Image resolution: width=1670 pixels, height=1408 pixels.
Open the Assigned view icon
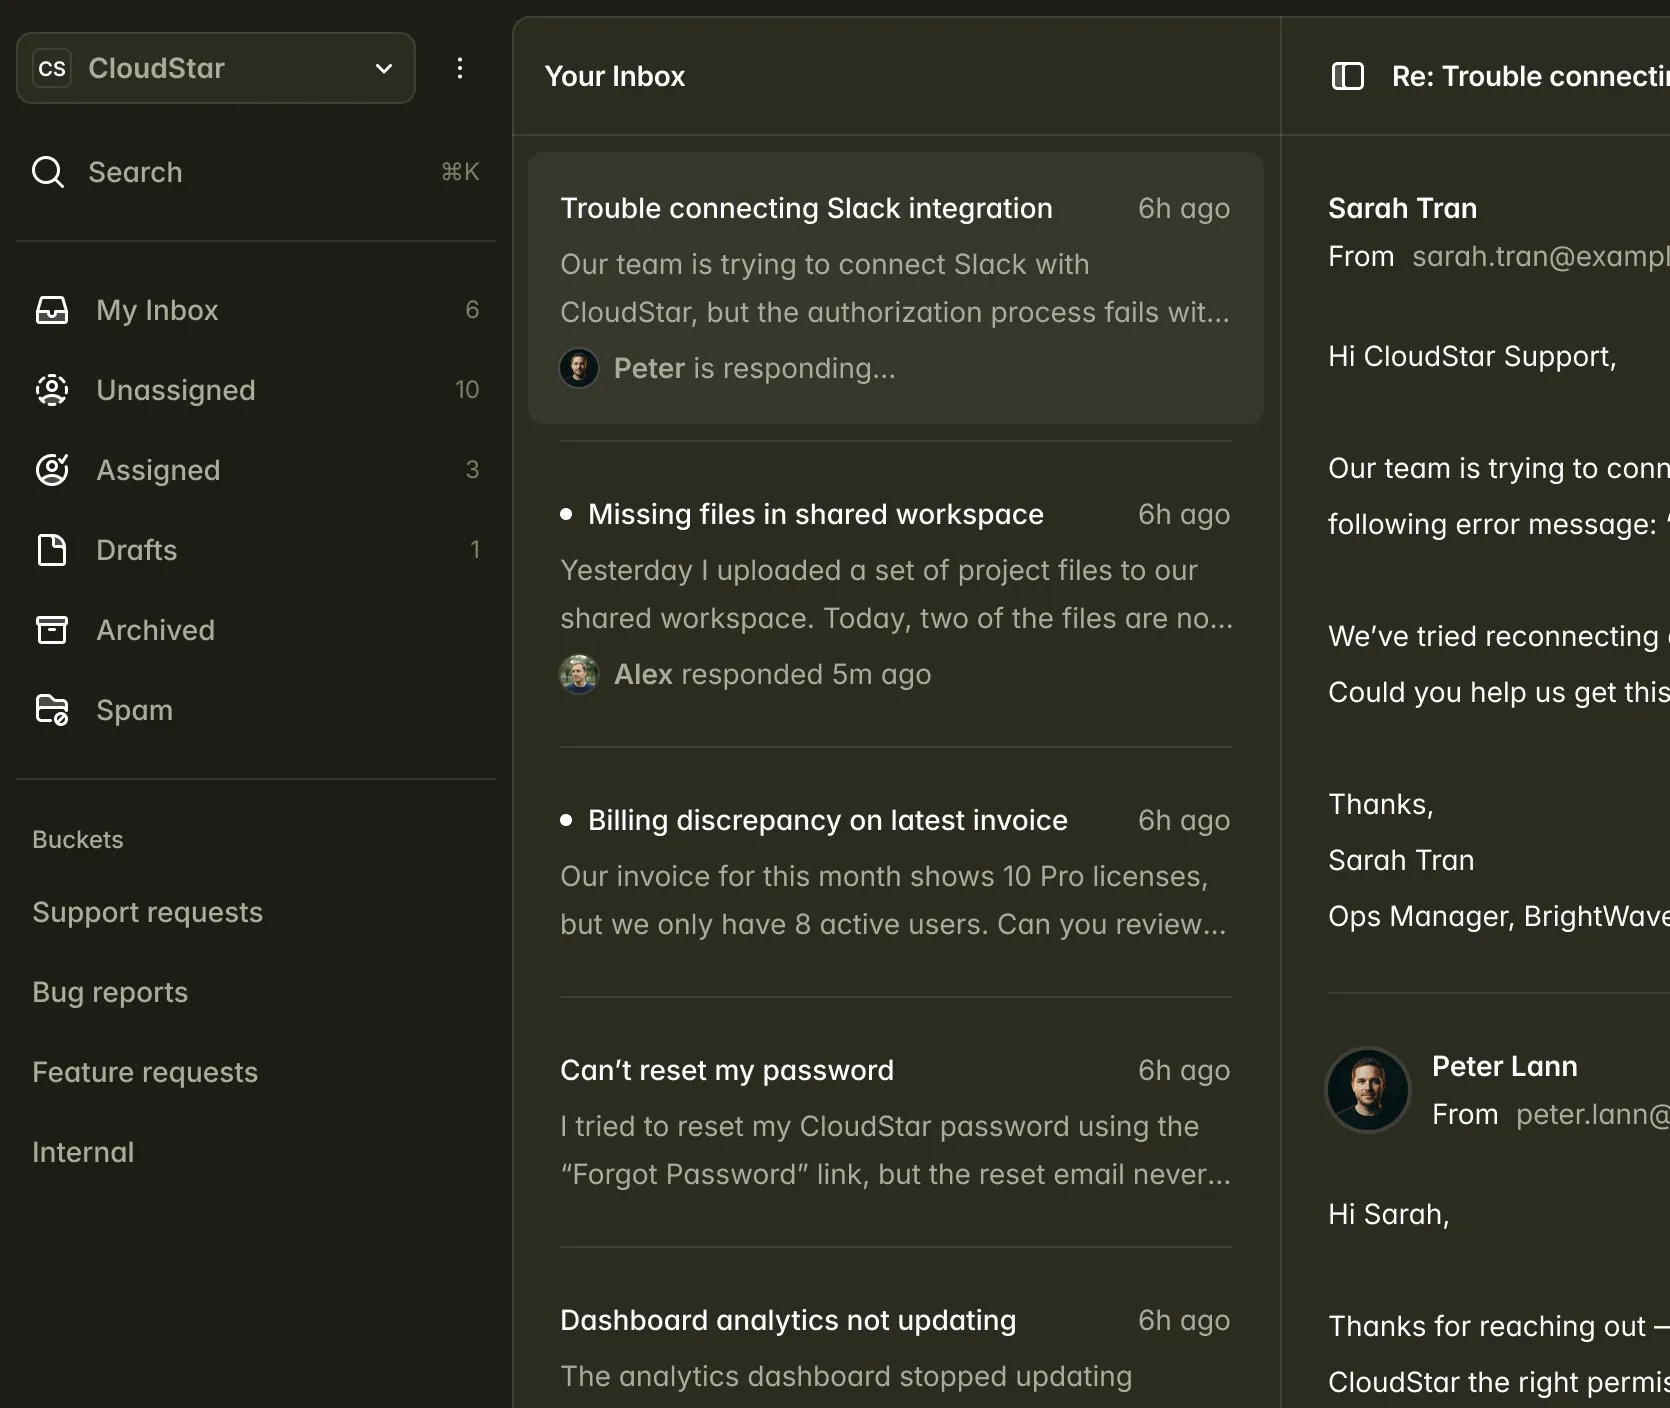point(51,470)
